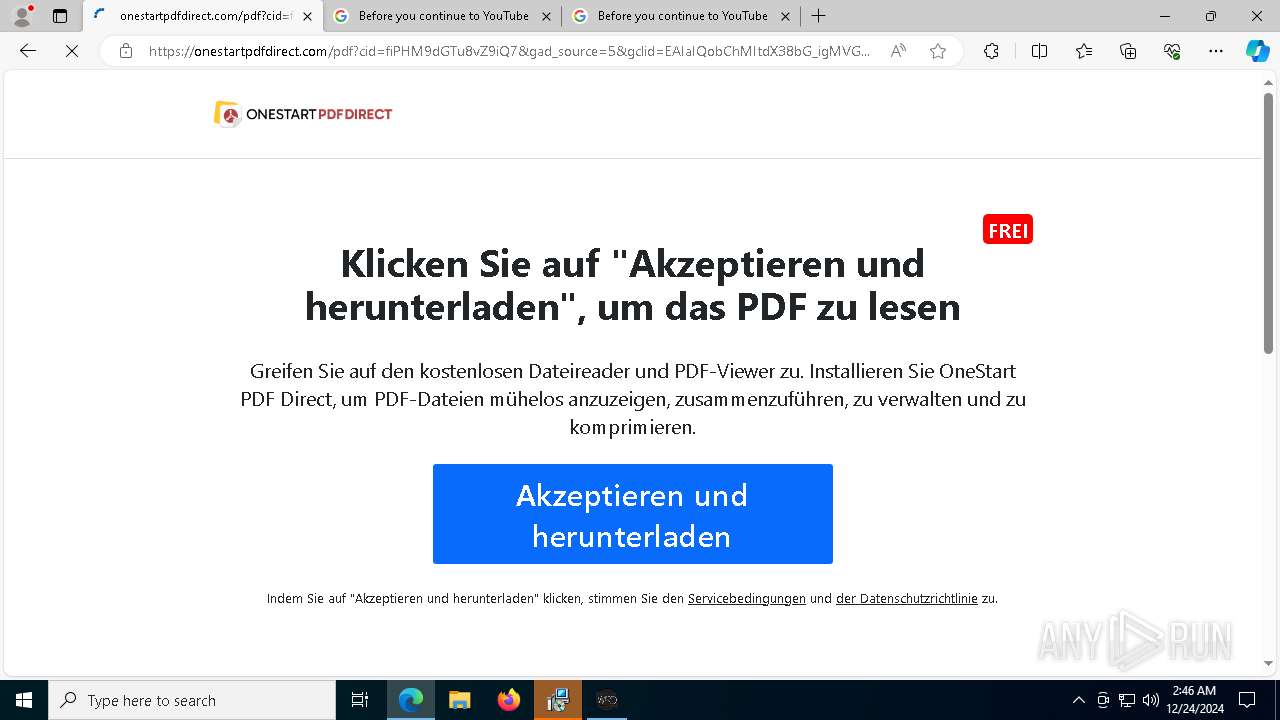This screenshot has height=720, width=1280.
Task: Launch Firefox from the taskbar
Action: click(509, 700)
